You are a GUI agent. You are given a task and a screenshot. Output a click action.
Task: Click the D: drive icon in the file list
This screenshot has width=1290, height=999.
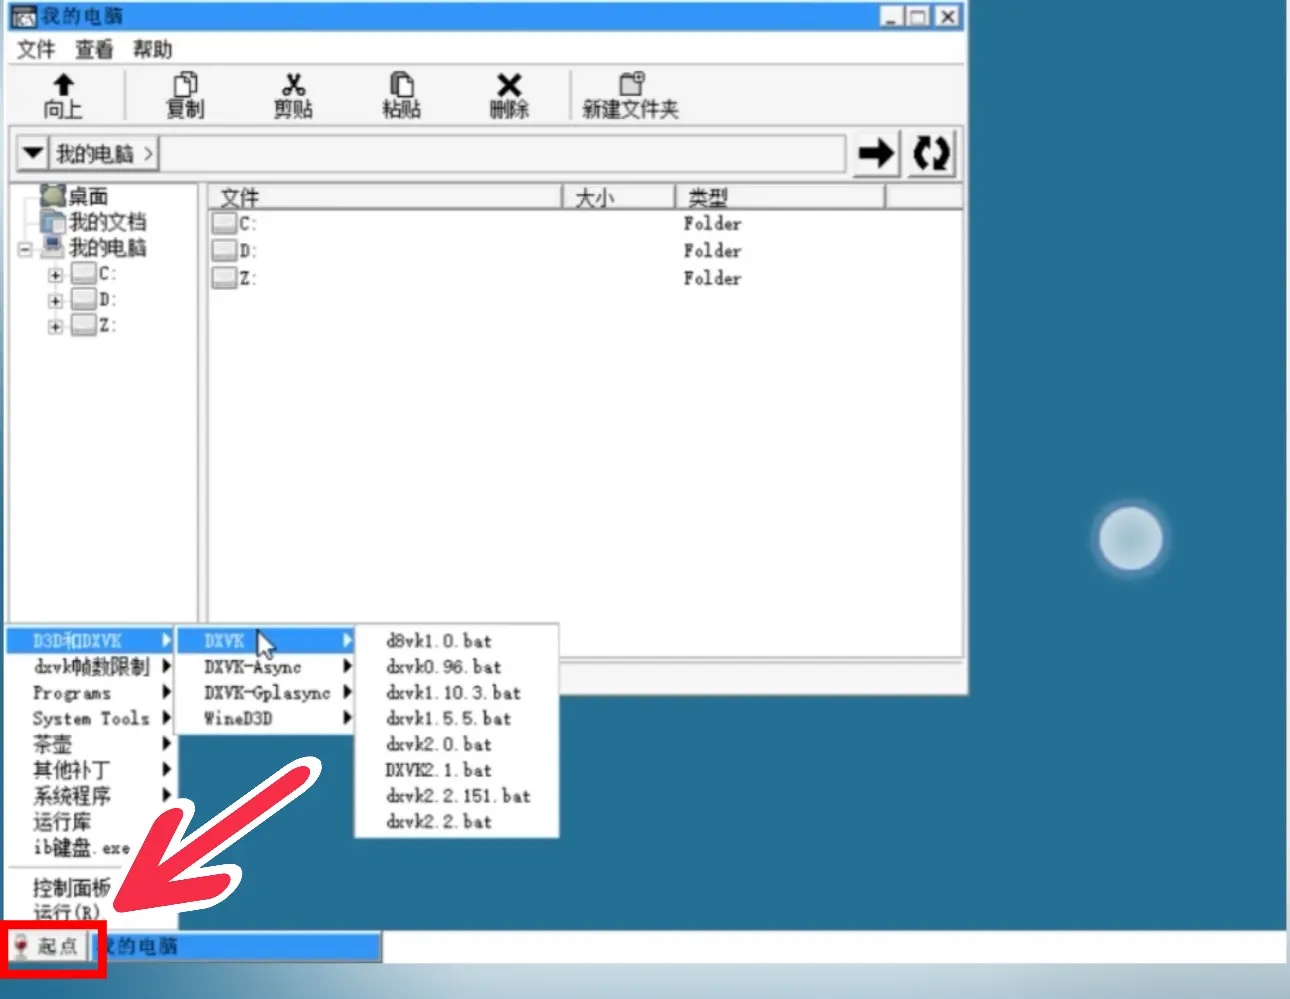click(224, 250)
